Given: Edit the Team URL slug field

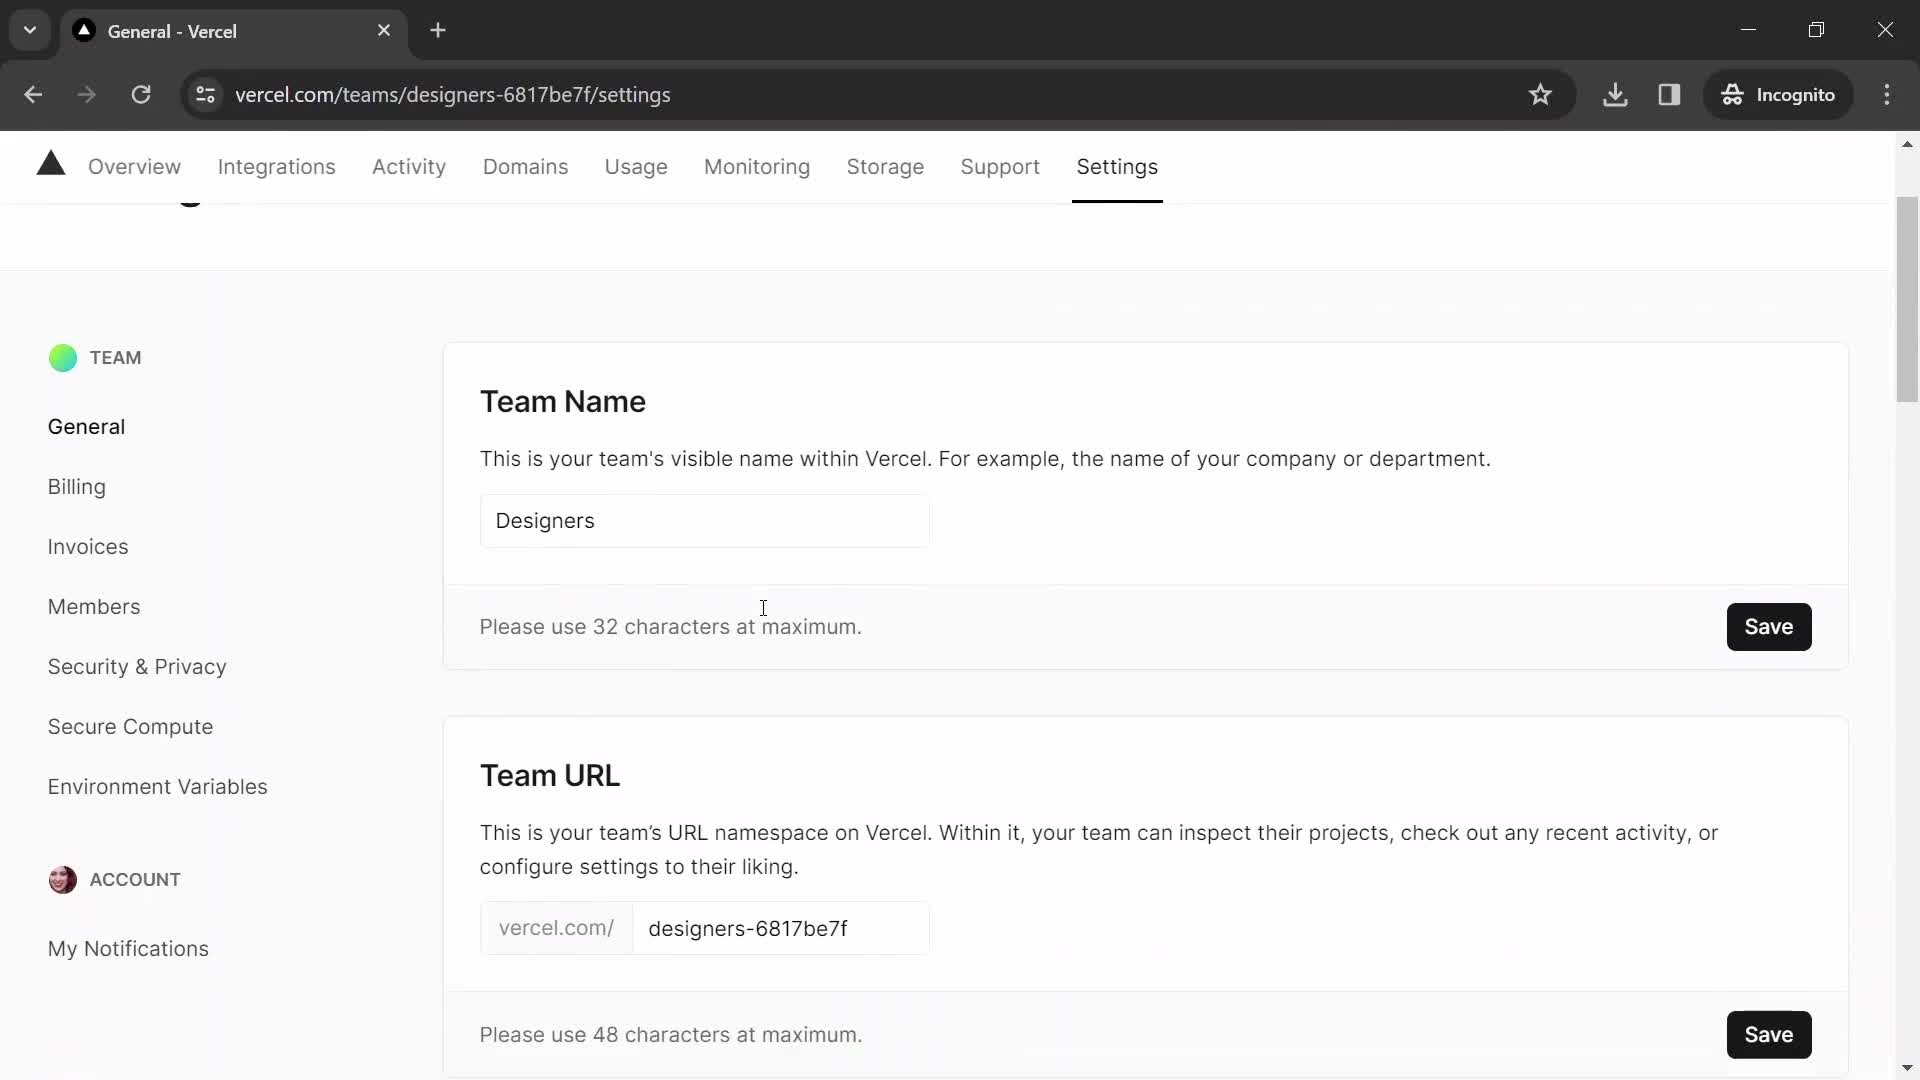Looking at the screenshot, I should coord(778,928).
